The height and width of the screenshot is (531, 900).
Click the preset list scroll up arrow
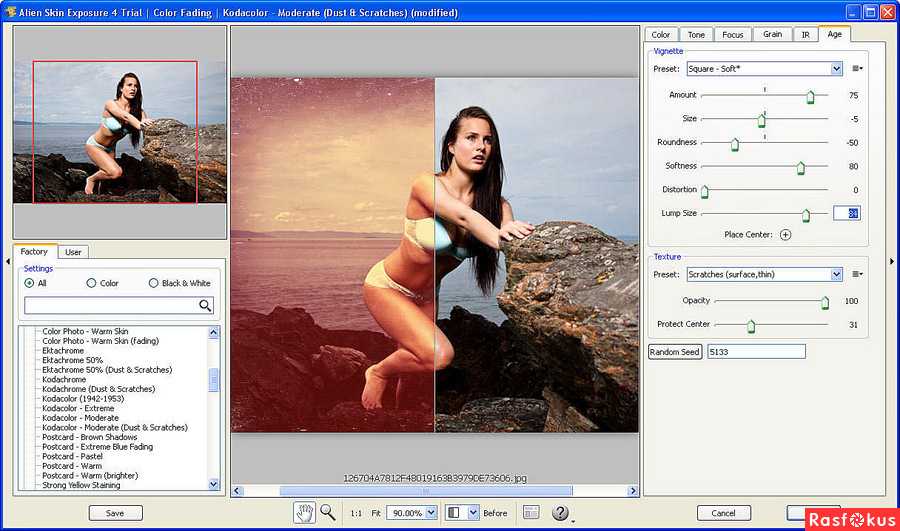click(214, 332)
